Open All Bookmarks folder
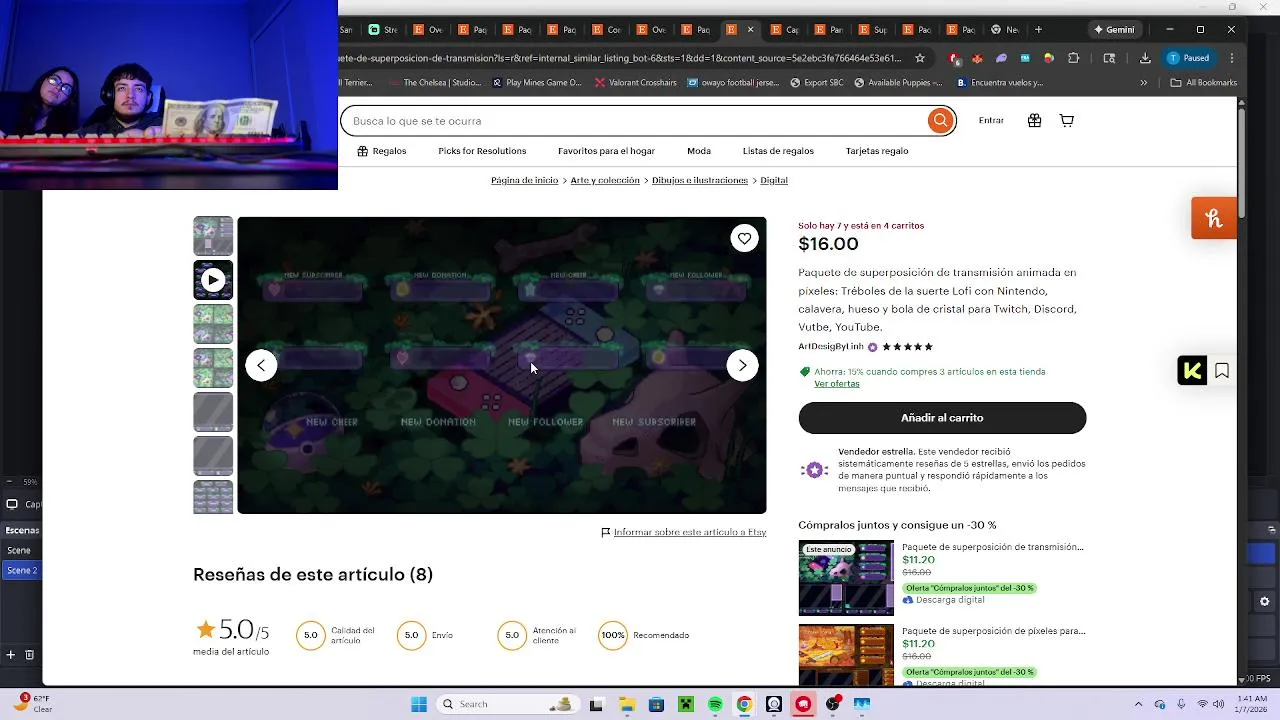1280x720 pixels. (x=1204, y=83)
